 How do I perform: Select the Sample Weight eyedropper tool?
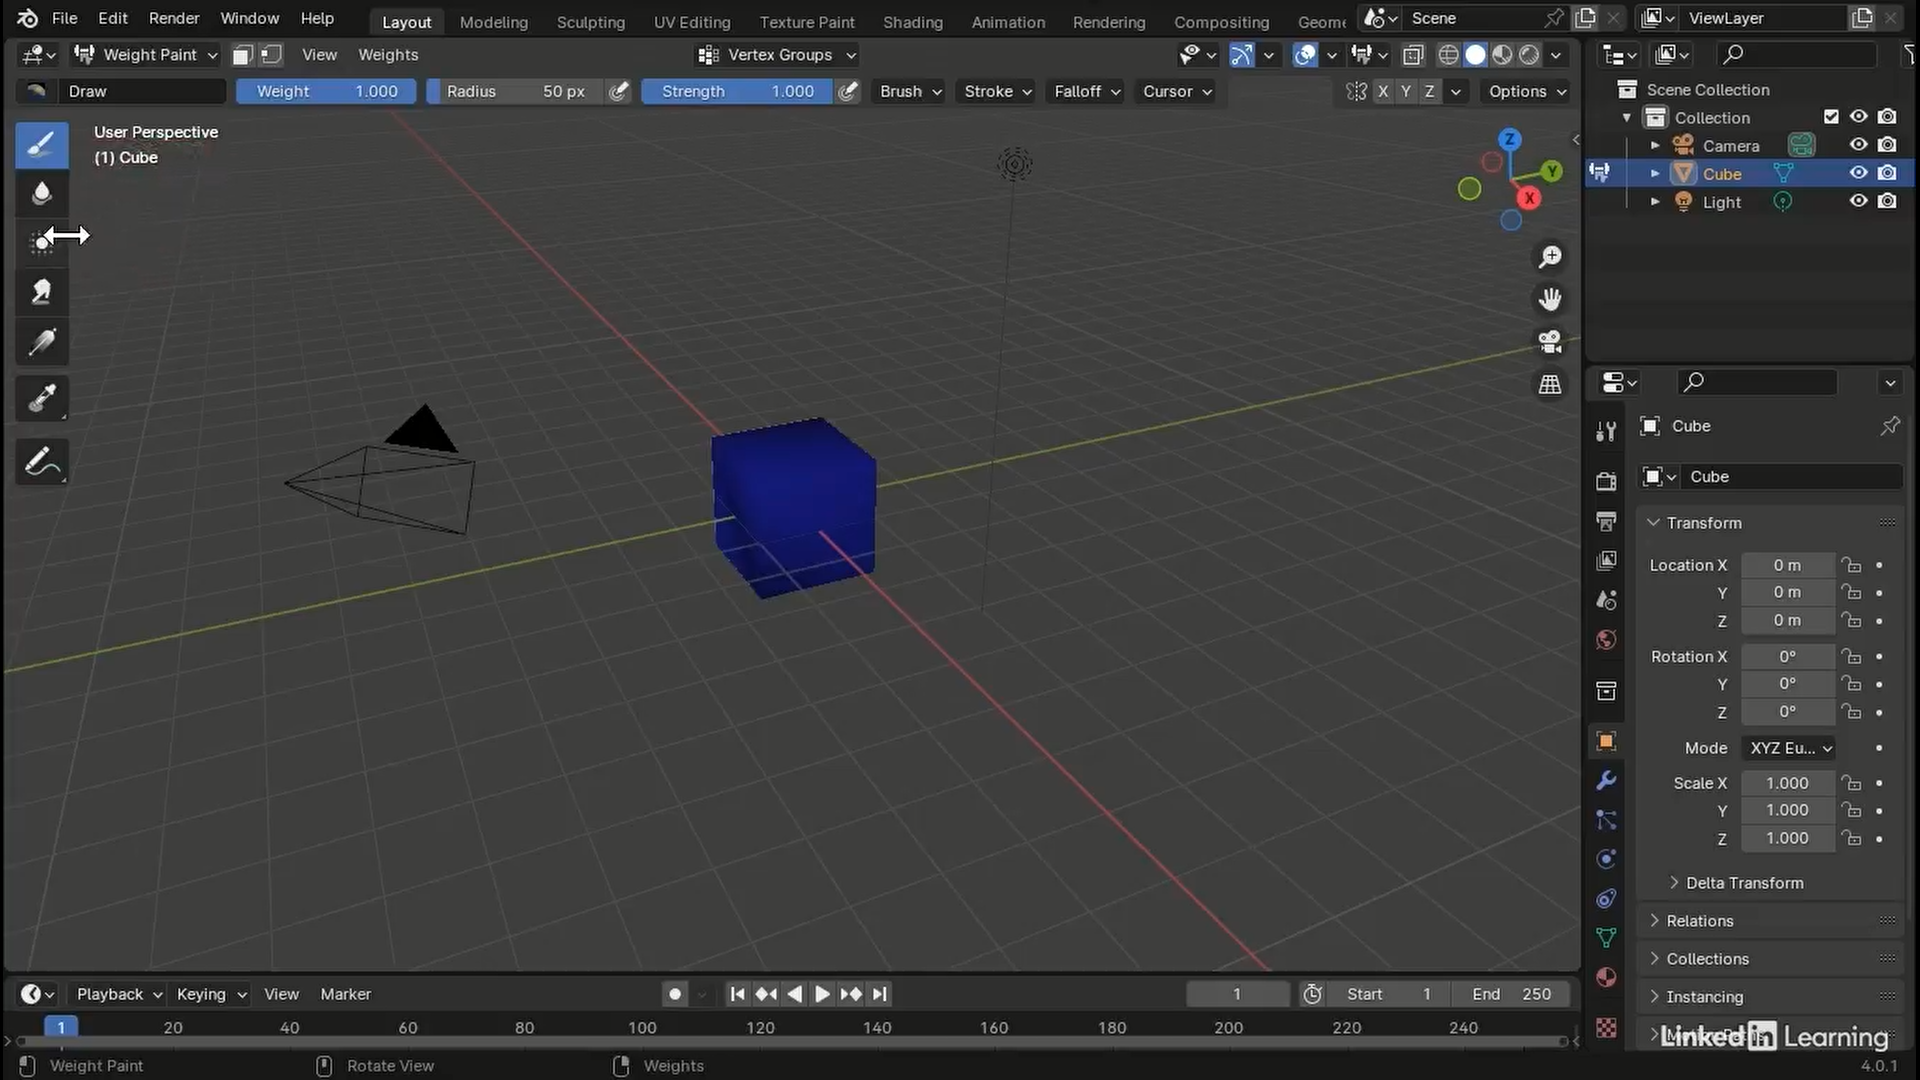click(x=41, y=399)
